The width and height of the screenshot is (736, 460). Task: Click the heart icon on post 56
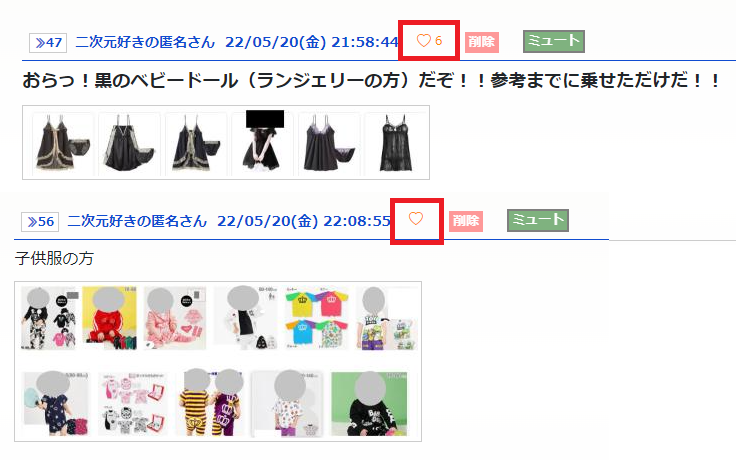pyautogui.click(x=415, y=219)
